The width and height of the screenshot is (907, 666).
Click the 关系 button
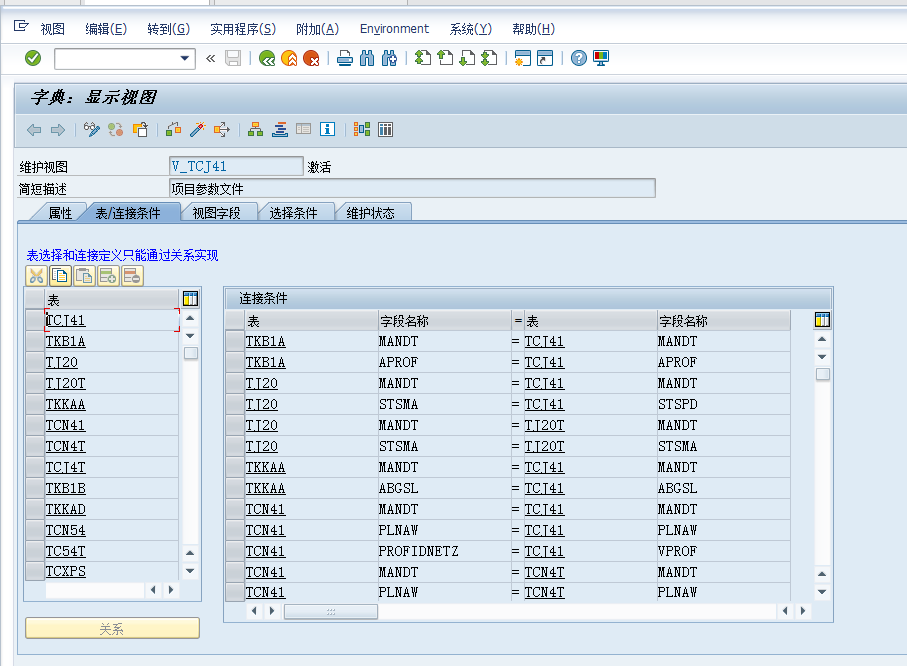[111, 628]
